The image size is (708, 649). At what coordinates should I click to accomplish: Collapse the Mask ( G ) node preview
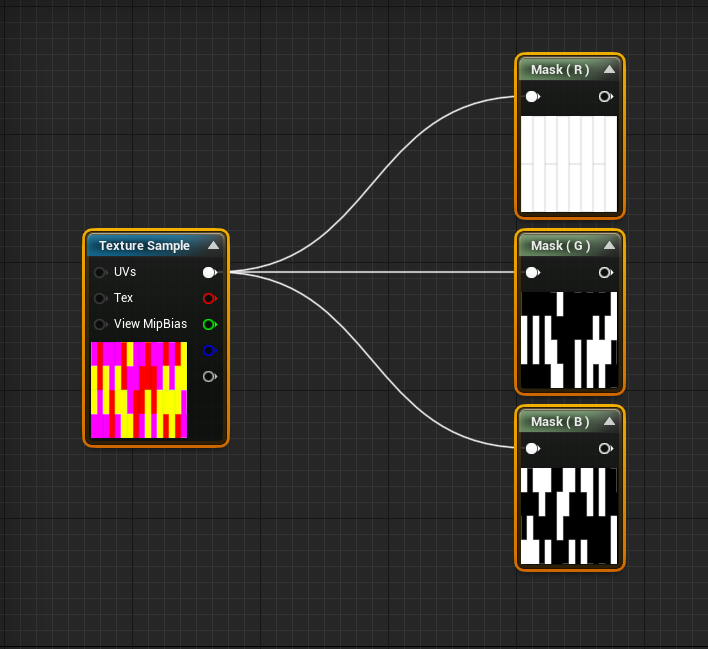click(x=610, y=245)
